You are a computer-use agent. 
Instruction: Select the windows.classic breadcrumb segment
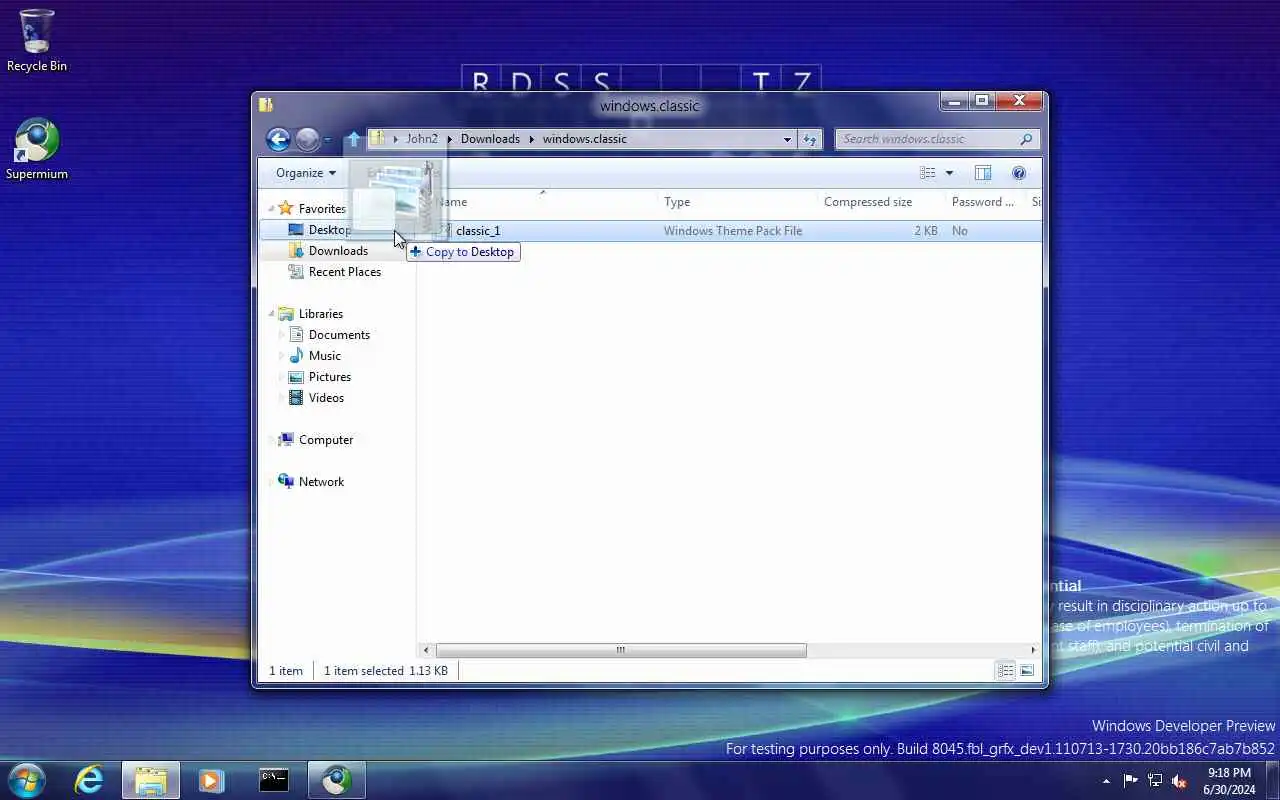(584, 139)
